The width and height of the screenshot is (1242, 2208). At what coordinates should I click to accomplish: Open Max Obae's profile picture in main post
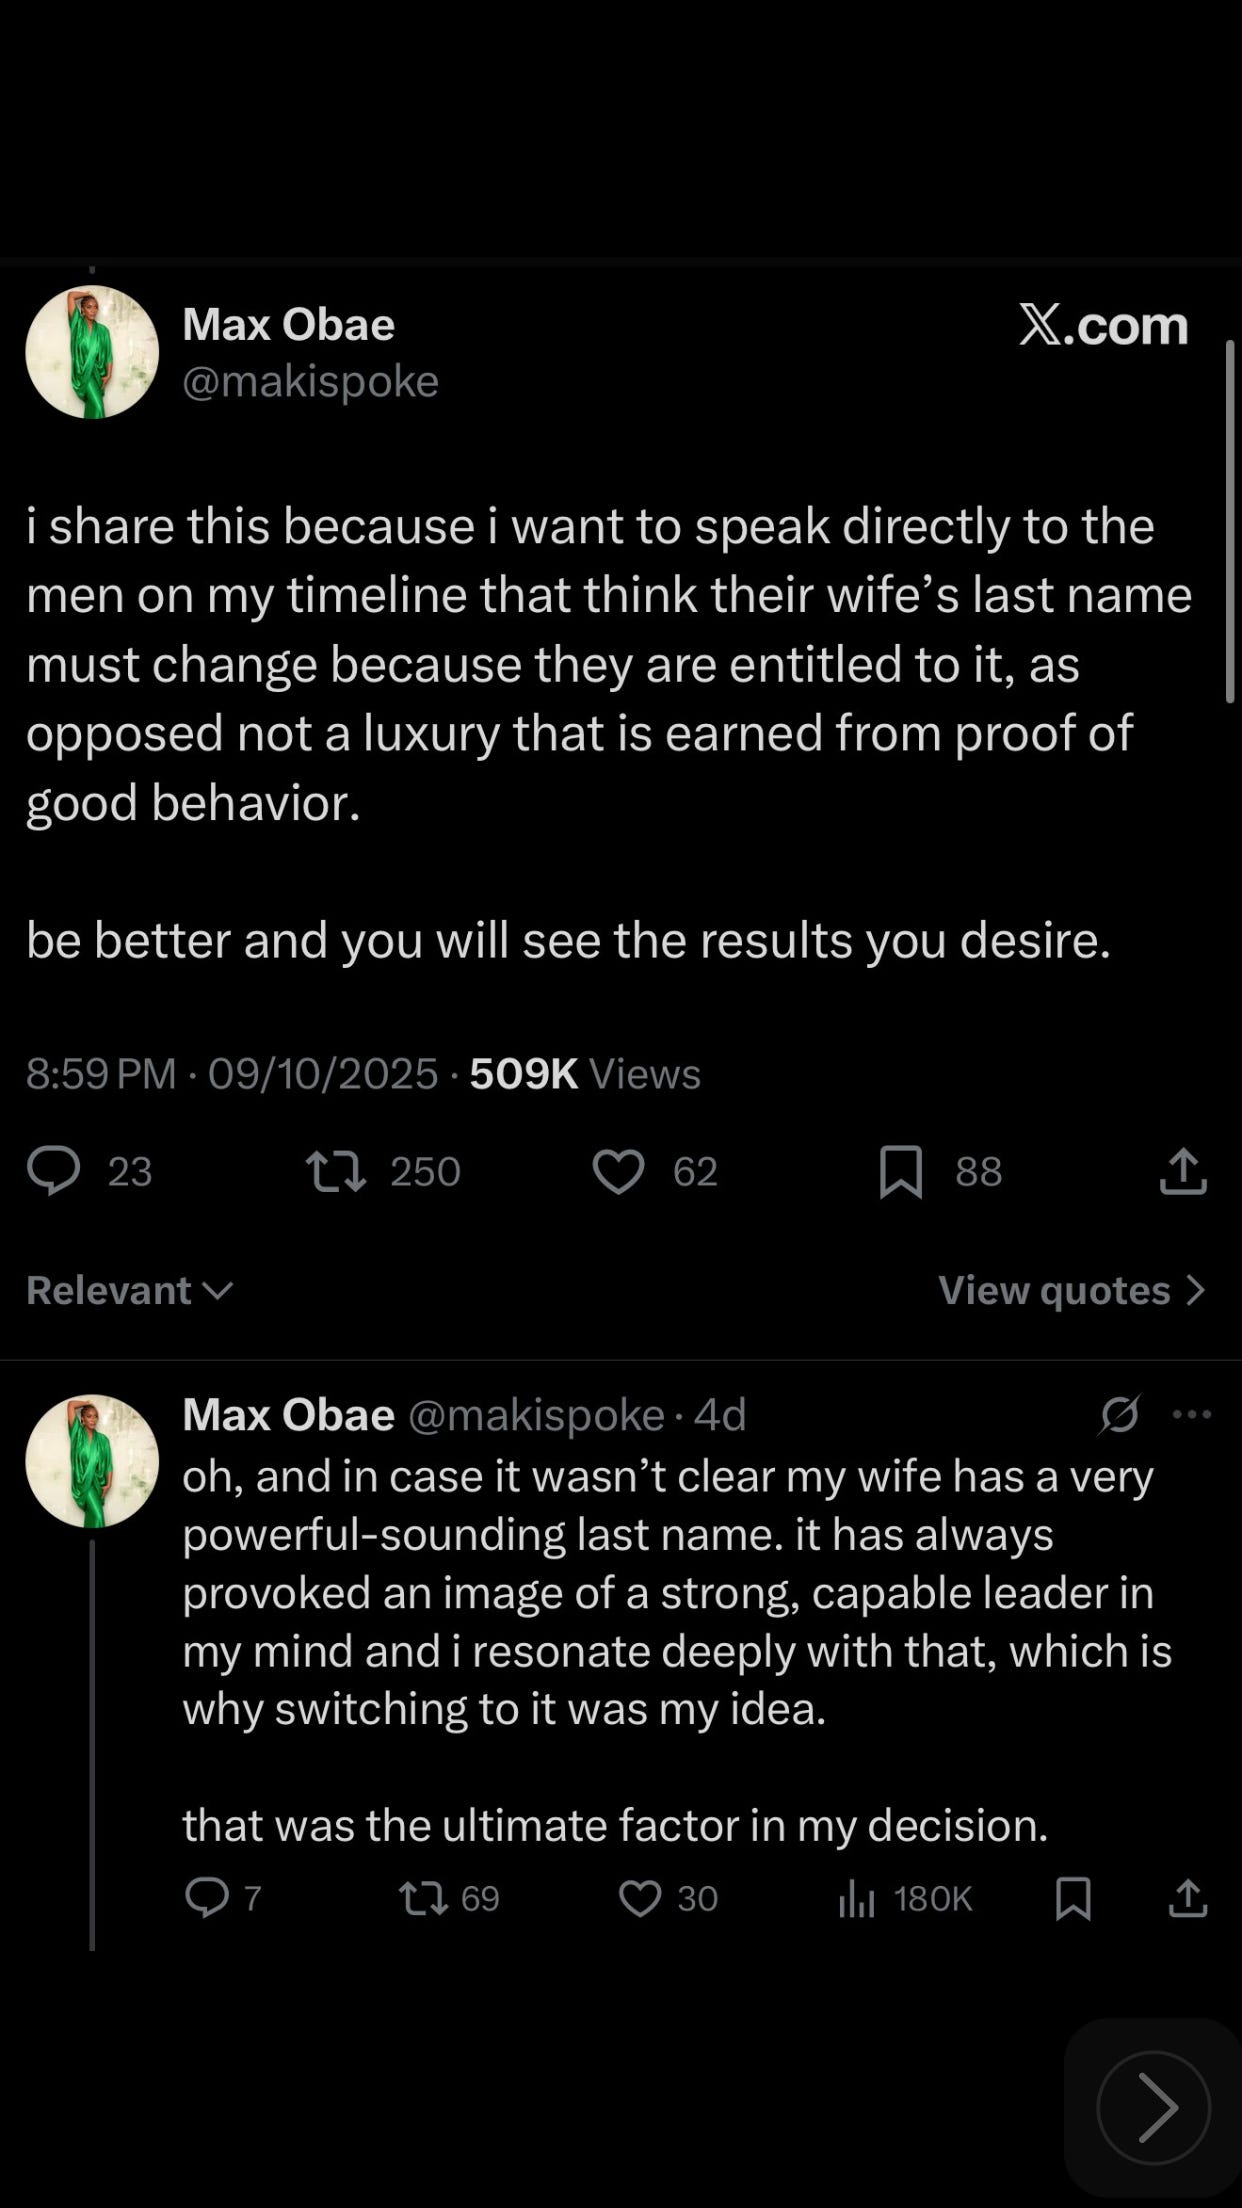tap(92, 352)
